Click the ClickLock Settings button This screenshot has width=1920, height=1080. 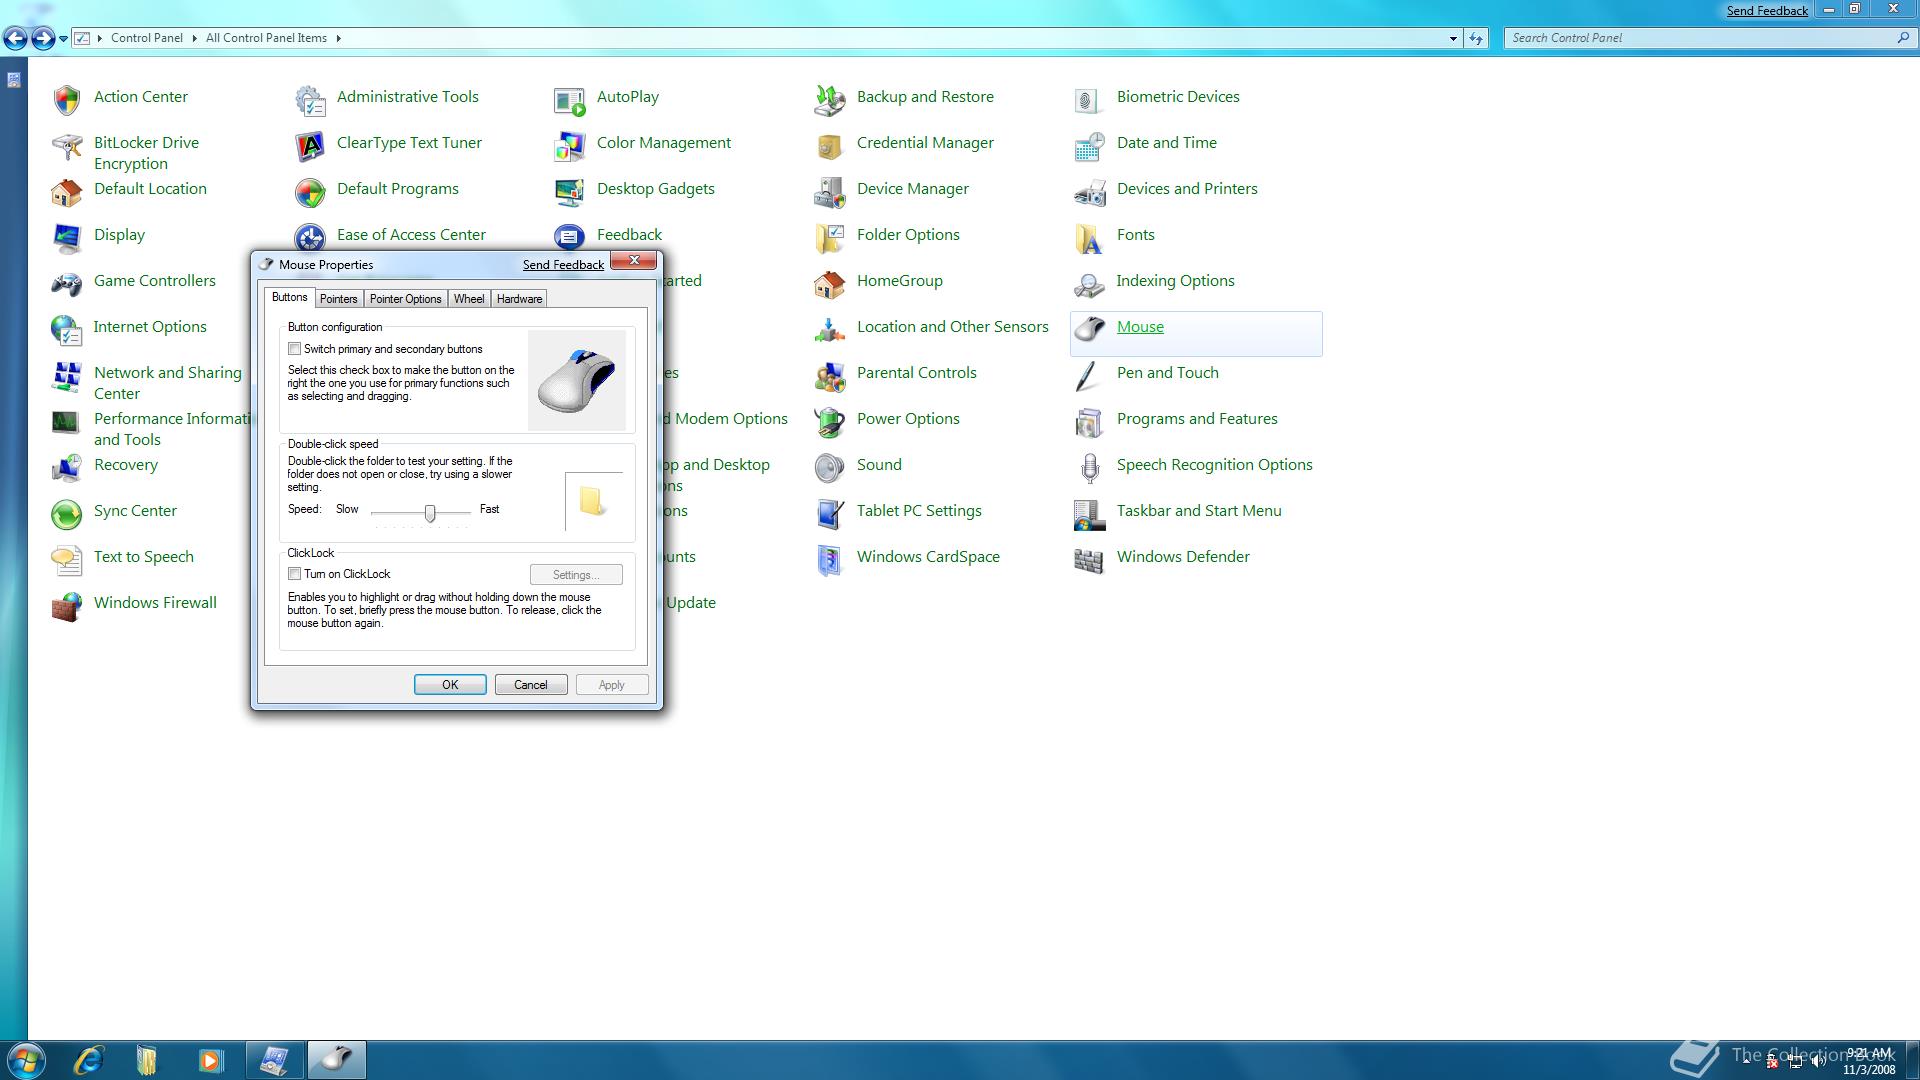point(576,575)
